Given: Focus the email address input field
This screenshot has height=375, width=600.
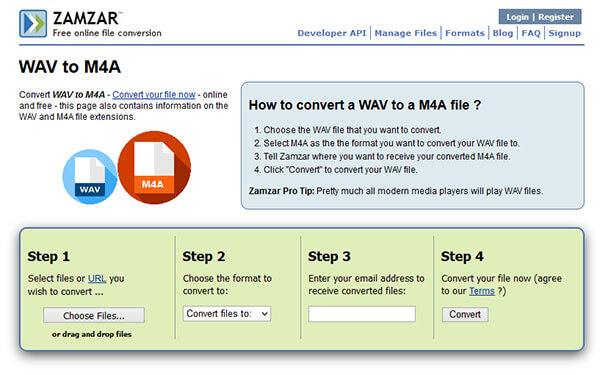Looking at the screenshot, I should [362, 314].
